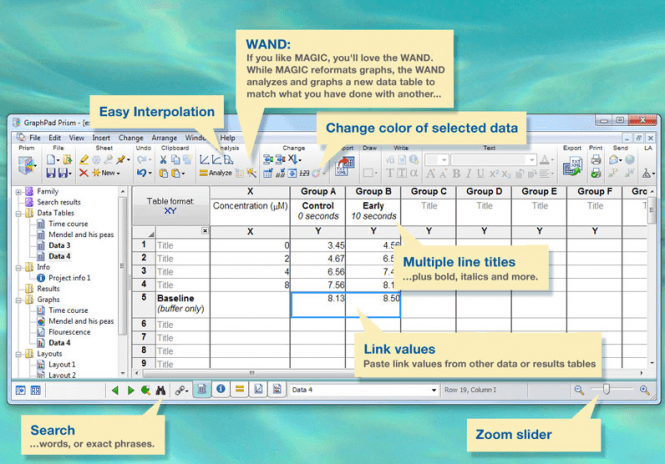This screenshot has height=464, width=665.
Task: Click the zoom out magnifier icon
Action: [x=579, y=390]
